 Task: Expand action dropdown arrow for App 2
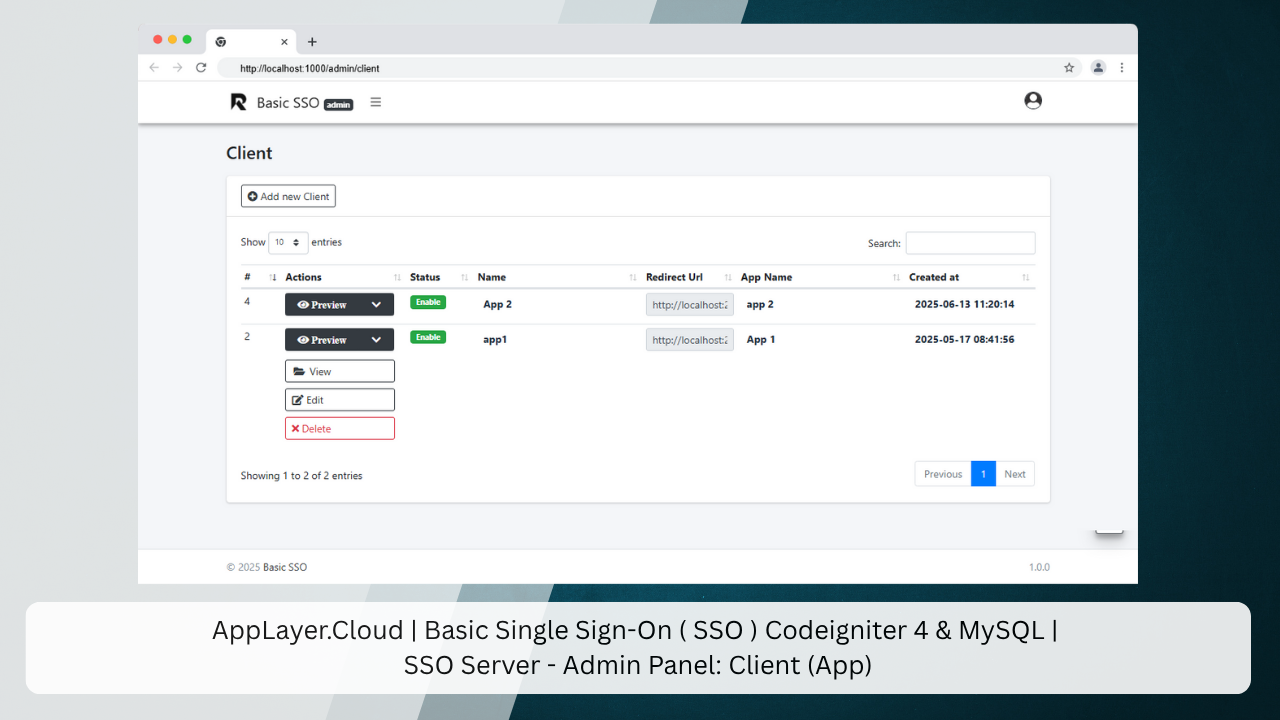click(x=377, y=305)
